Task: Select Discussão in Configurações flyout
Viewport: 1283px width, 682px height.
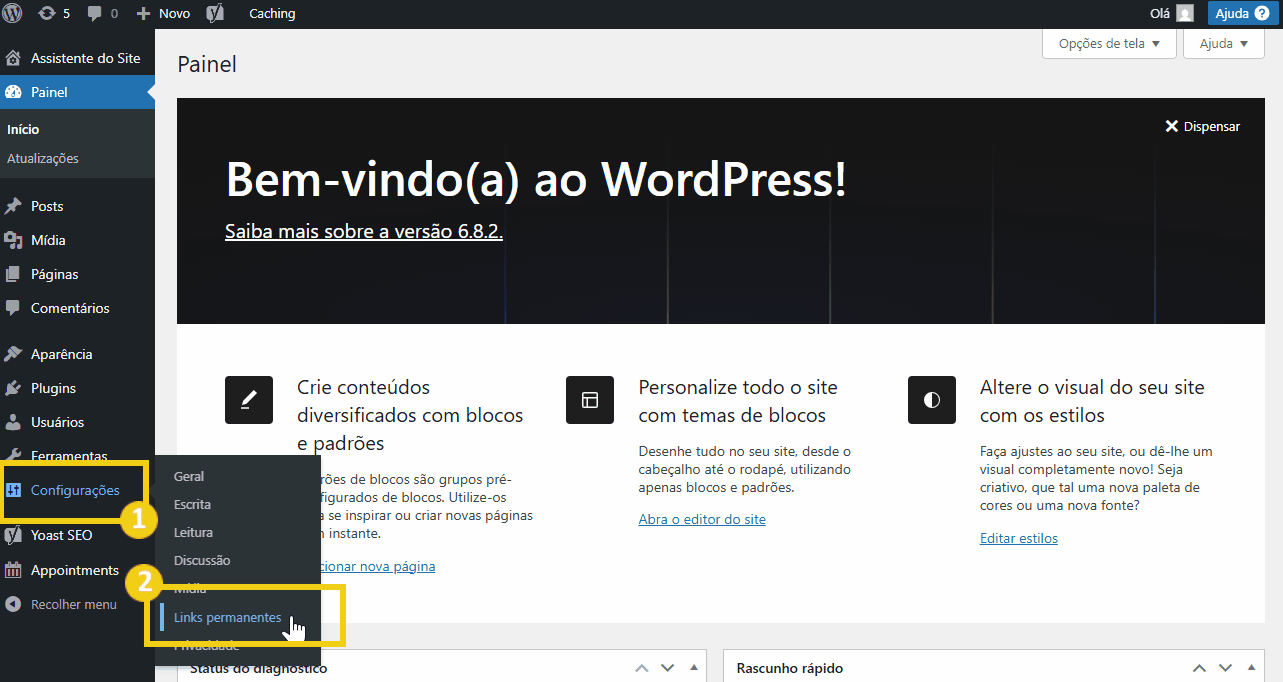Action: pyautogui.click(x=202, y=561)
